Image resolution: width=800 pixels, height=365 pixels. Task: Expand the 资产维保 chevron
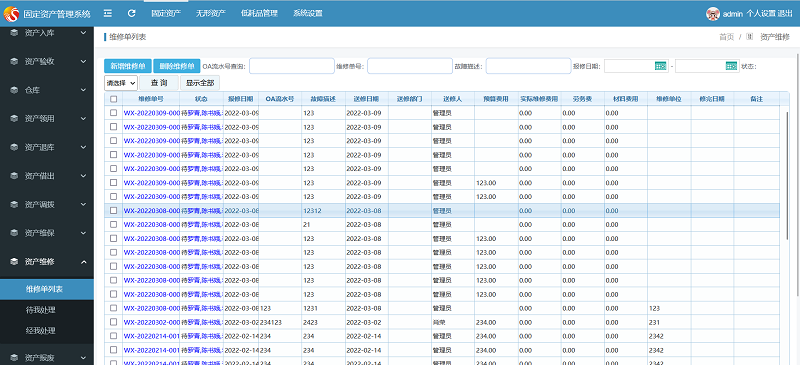tap(84, 233)
